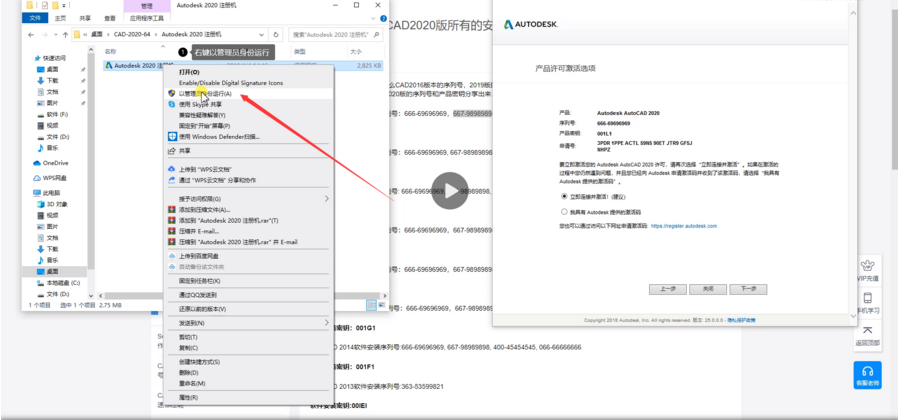Choose 删除(D) from the context menu
Image resolution: width=898 pixels, height=420 pixels.
click(188, 372)
